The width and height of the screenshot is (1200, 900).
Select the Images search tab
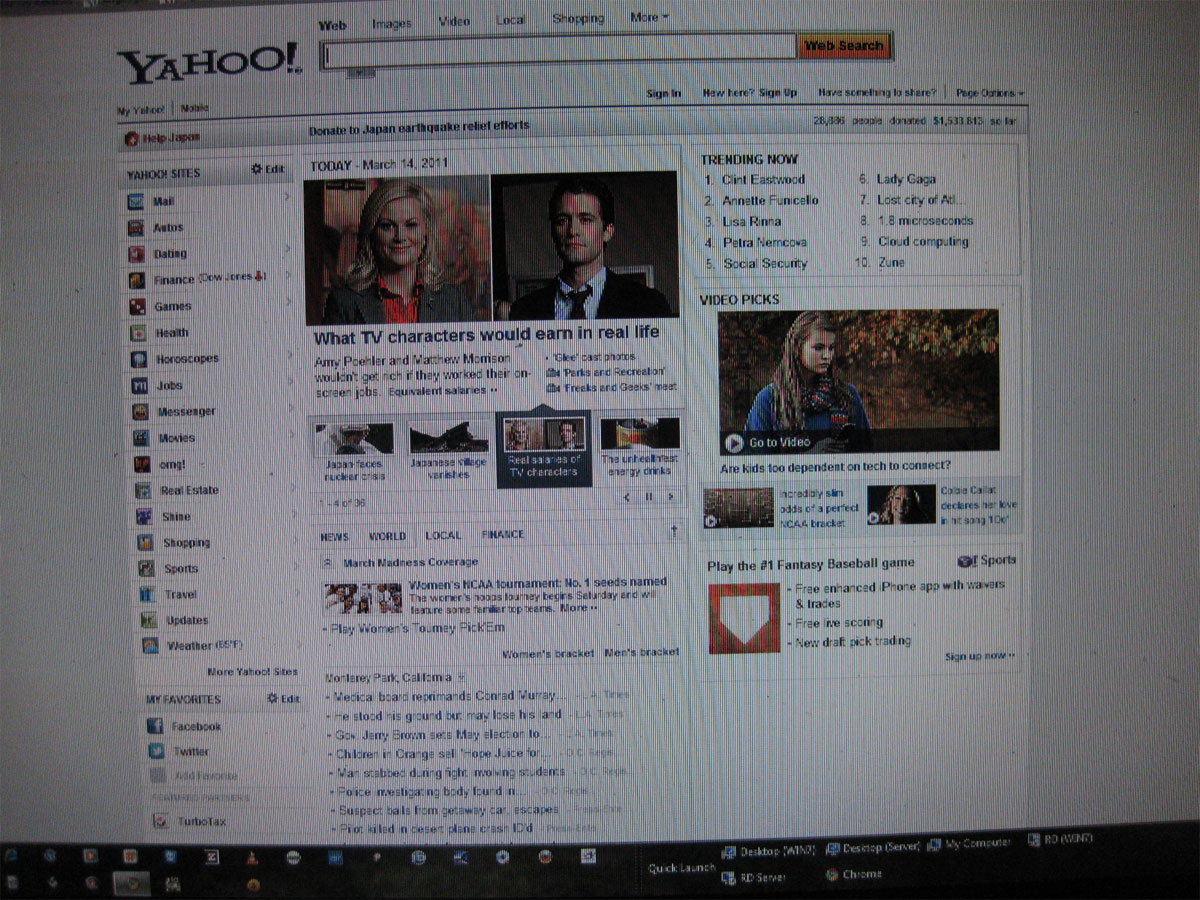point(392,23)
